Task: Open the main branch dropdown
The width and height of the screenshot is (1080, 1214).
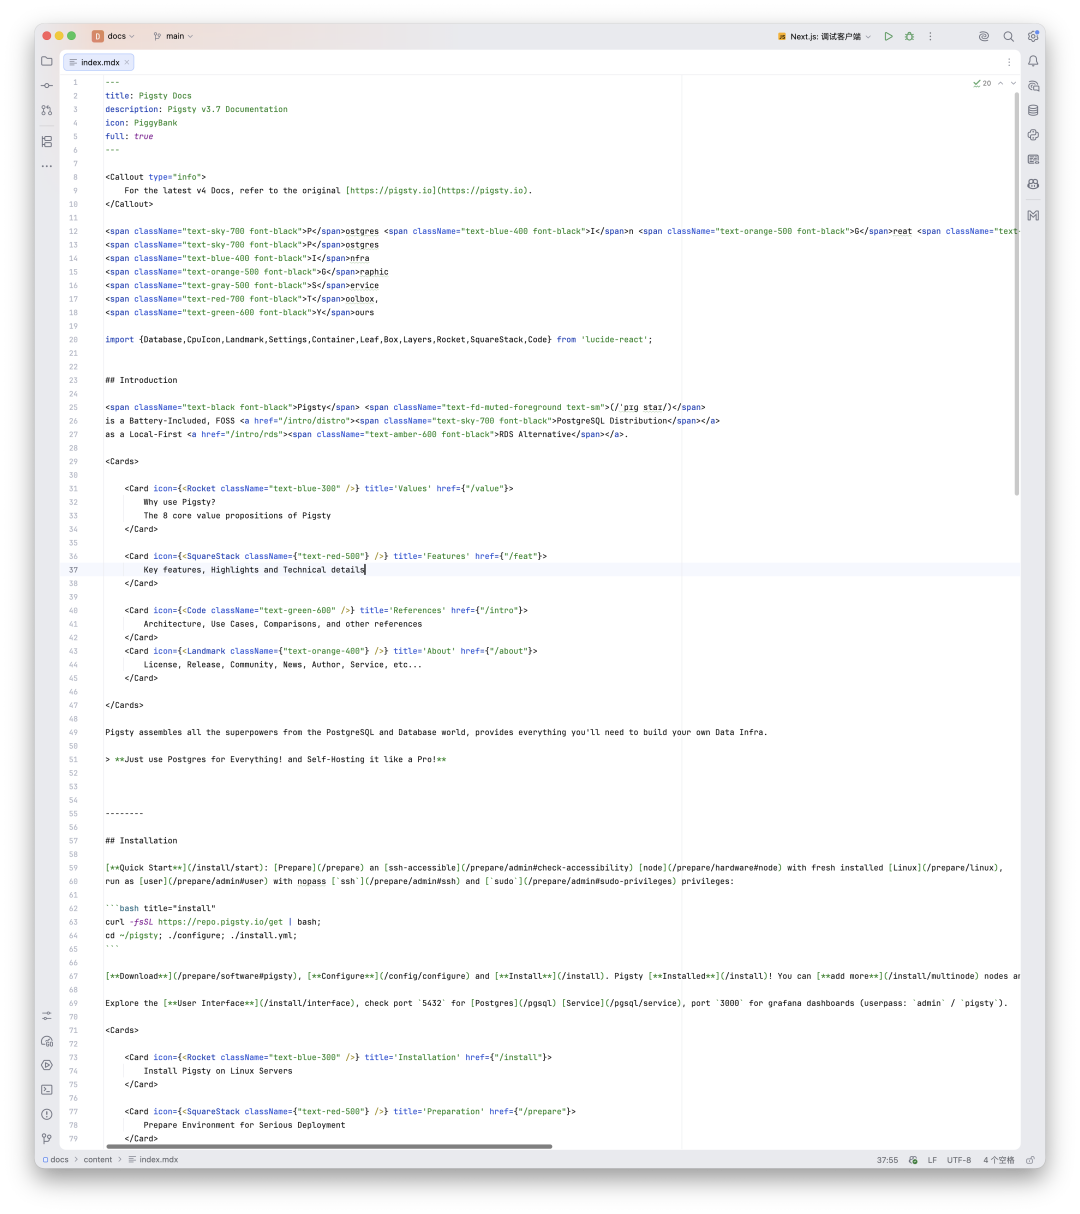Action: pos(174,36)
